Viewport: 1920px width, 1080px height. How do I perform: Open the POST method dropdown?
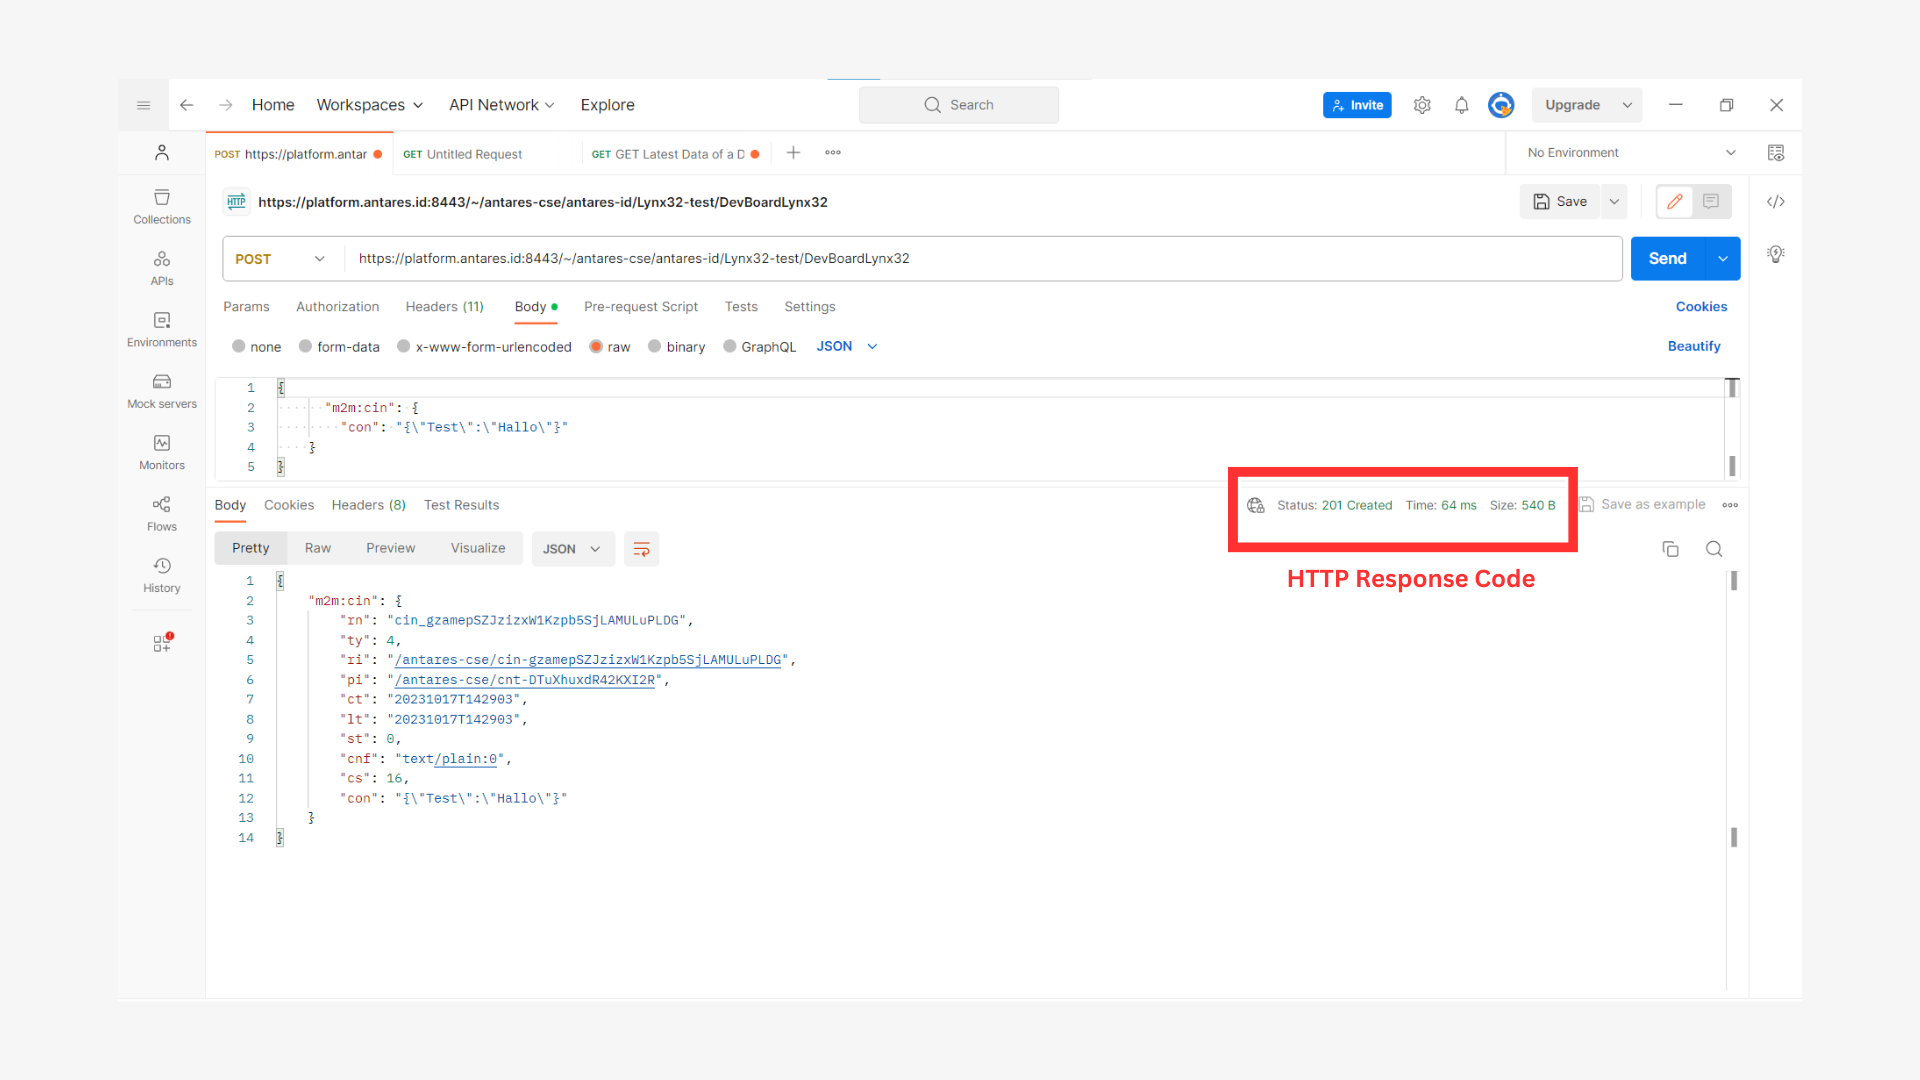280,259
